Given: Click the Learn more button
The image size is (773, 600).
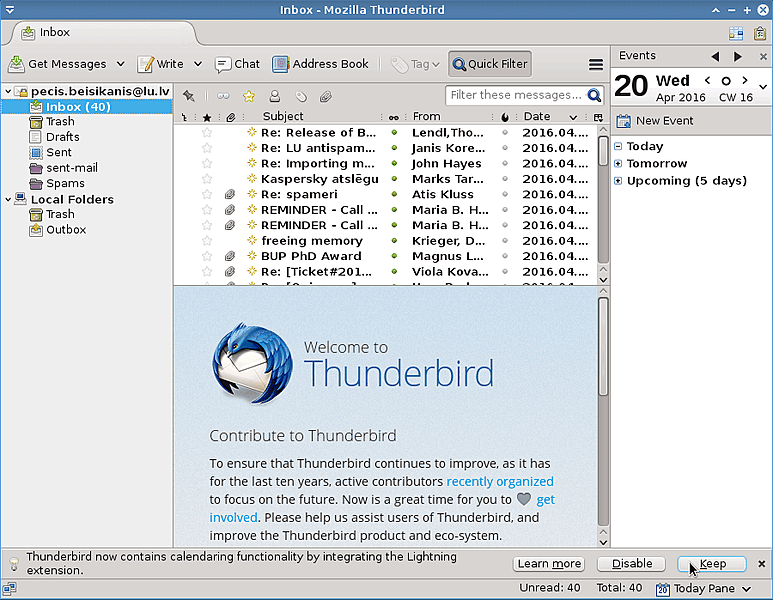Looking at the screenshot, I should 549,564.
